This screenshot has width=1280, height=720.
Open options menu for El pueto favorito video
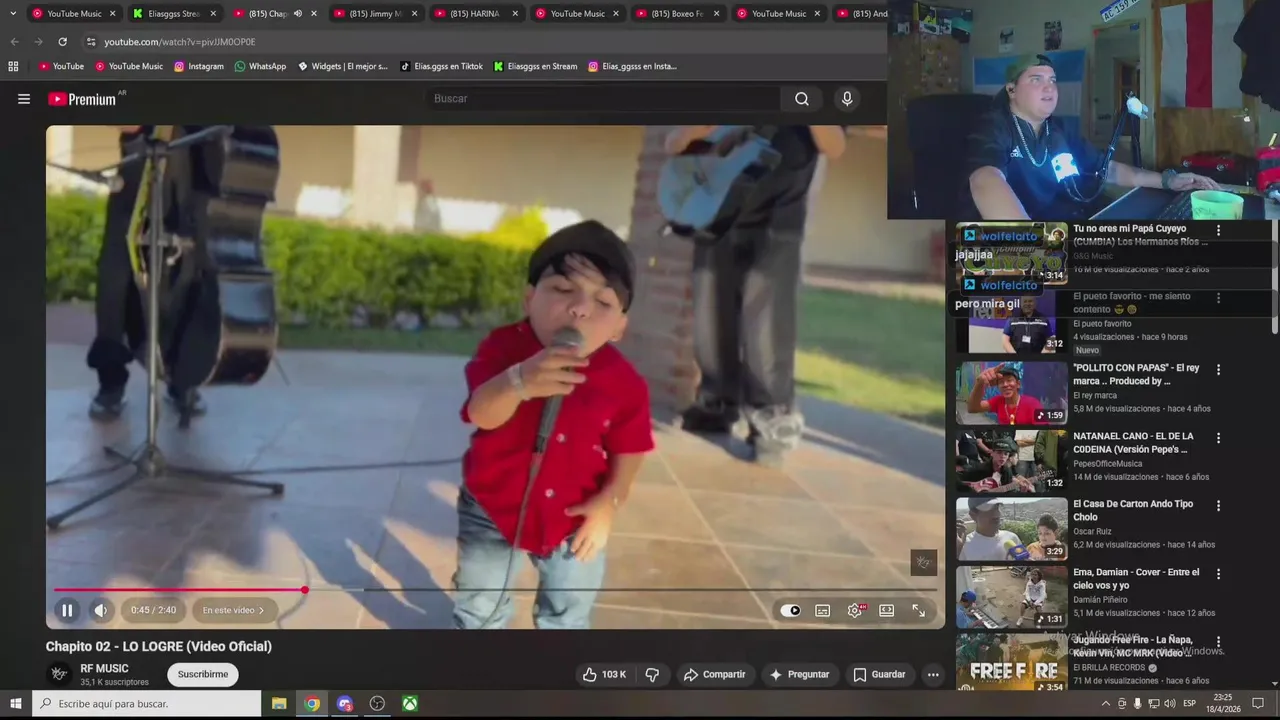1218,298
